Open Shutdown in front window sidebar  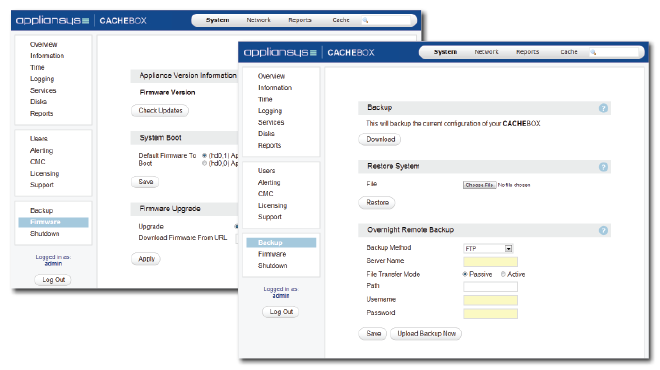(273, 266)
